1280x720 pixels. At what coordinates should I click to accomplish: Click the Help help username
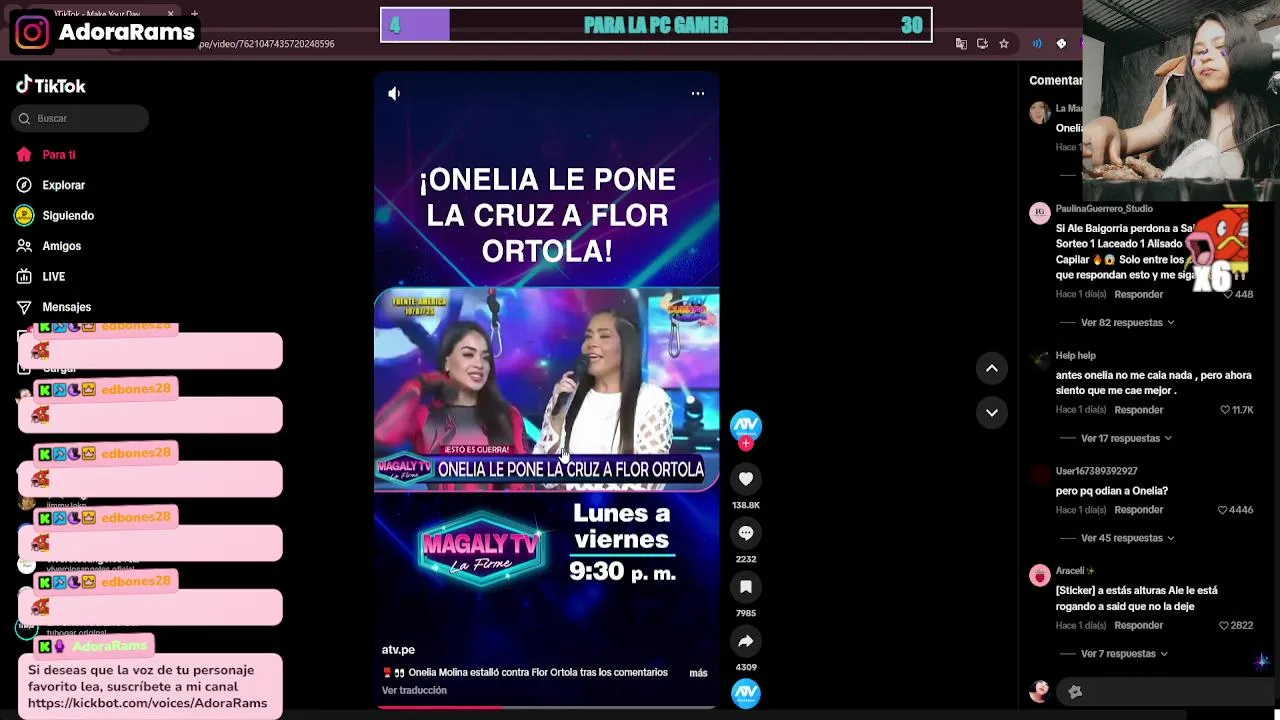point(1076,356)
